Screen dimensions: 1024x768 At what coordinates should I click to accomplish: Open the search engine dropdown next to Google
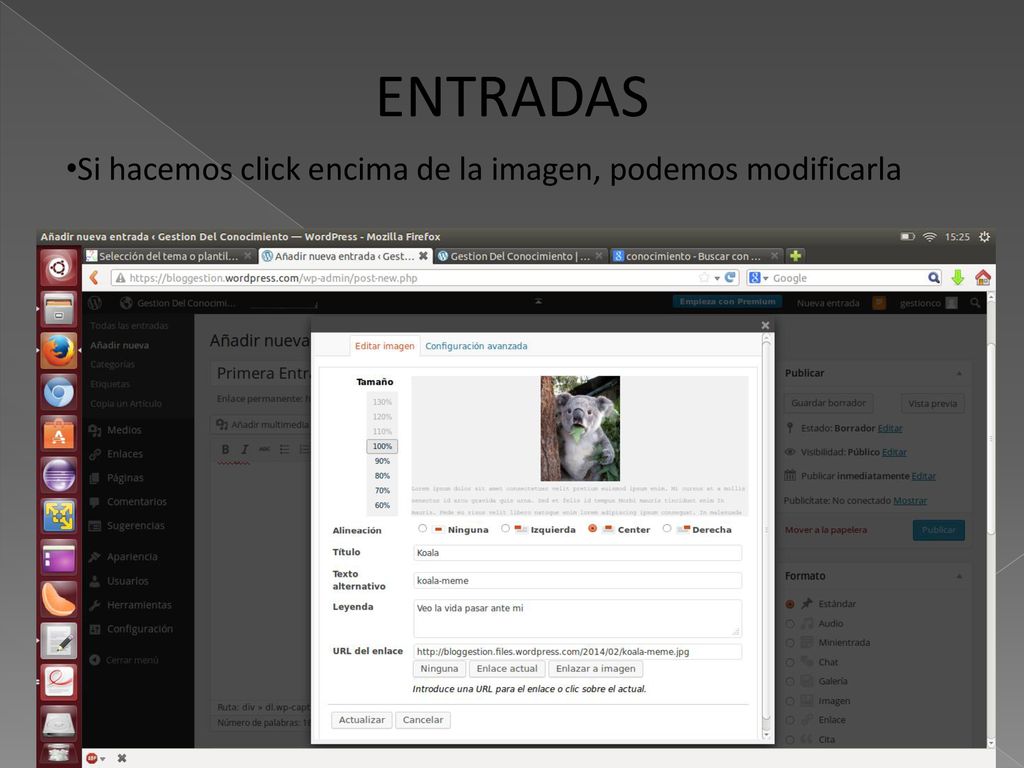coord(765,278)
